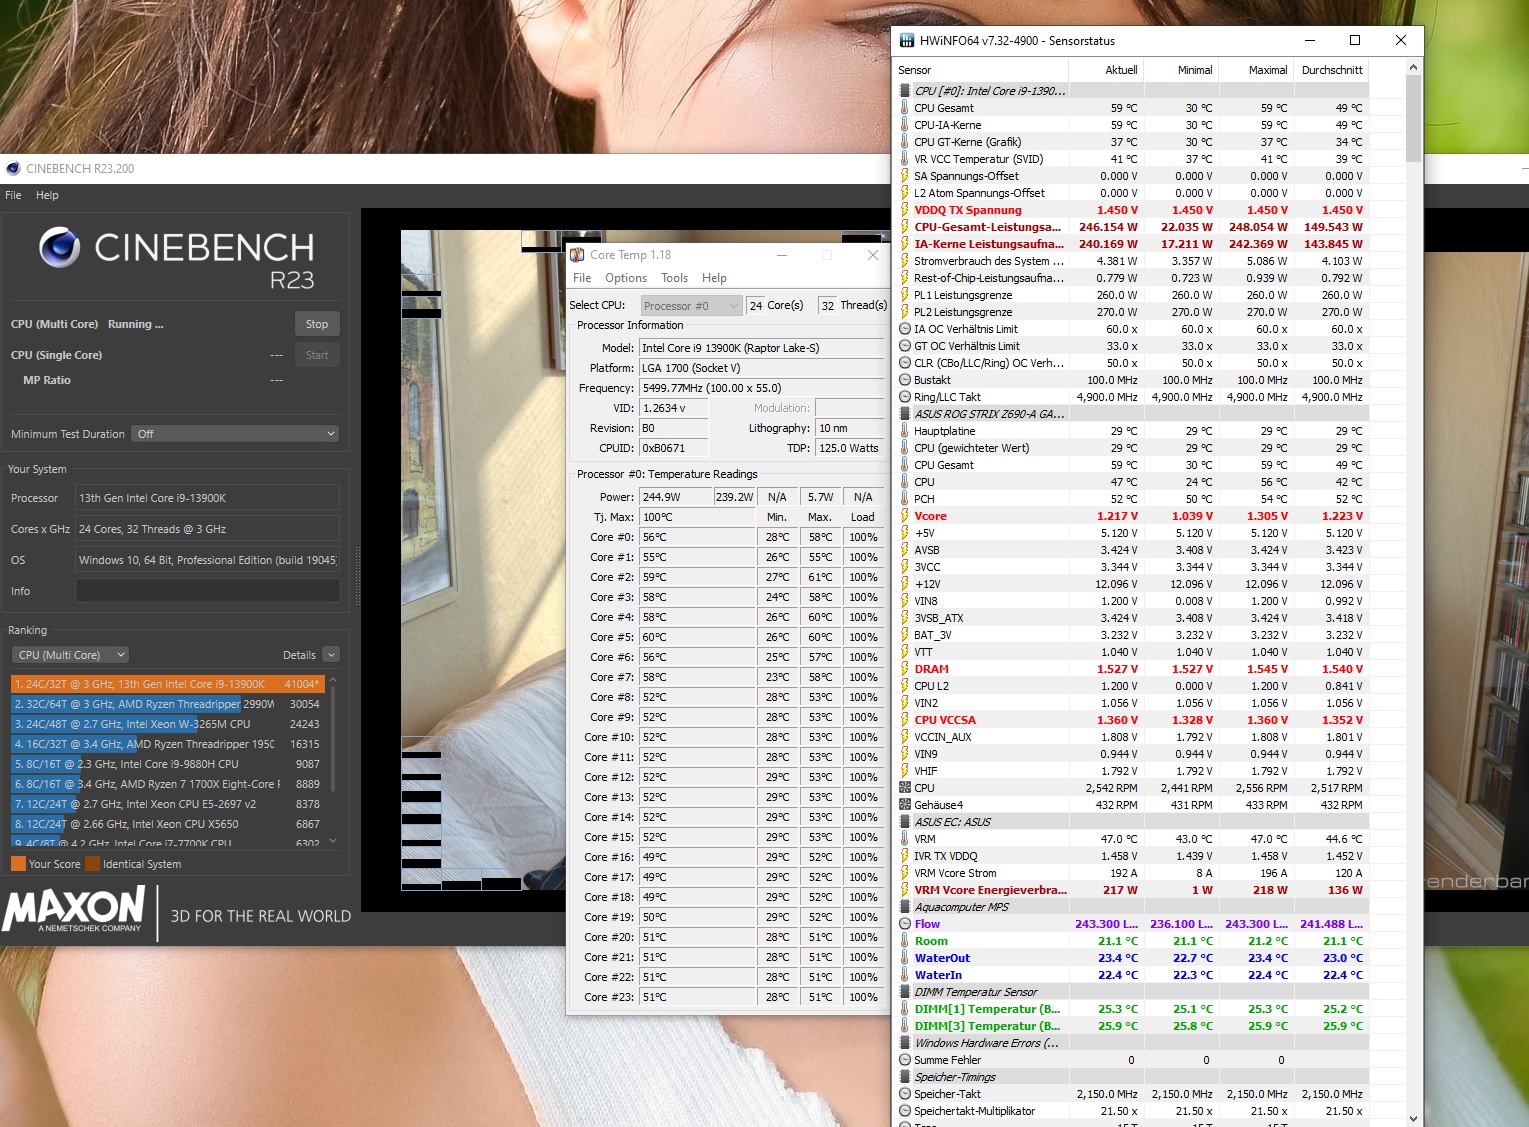Click the brown Identical System legend swatch

click(93, 864)
